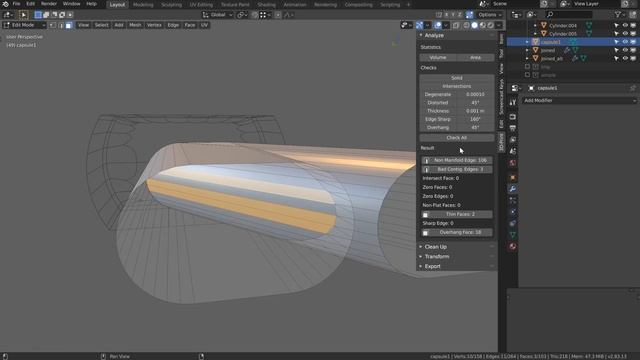Screen dimensions: 640x360
Task: Click the Intersections check button
Action: pos(457,86)
